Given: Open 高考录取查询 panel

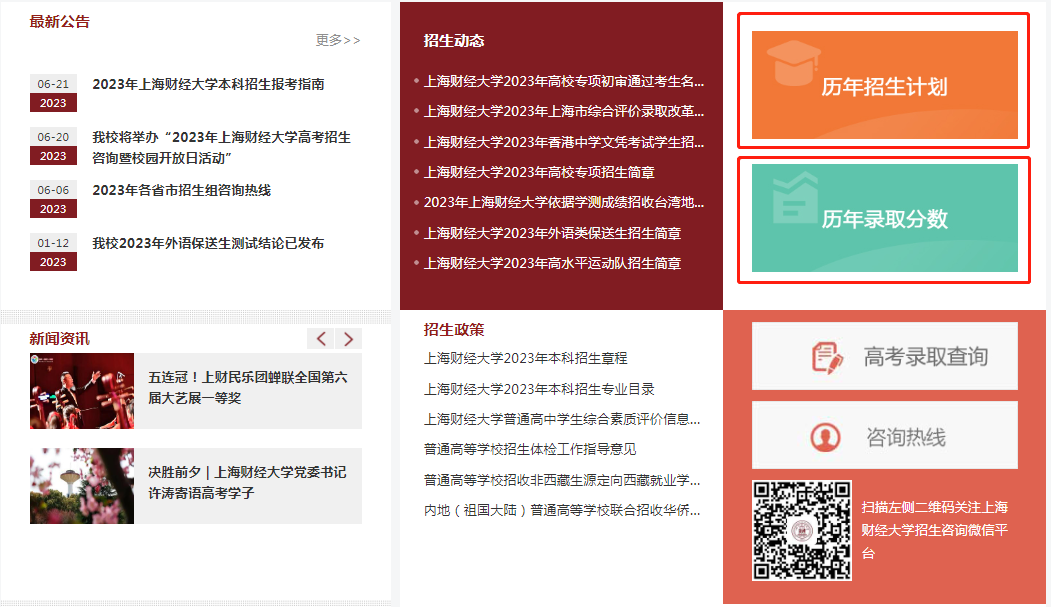Looking at the screenshot, I should pyautogui.click(x=884, y=355).
